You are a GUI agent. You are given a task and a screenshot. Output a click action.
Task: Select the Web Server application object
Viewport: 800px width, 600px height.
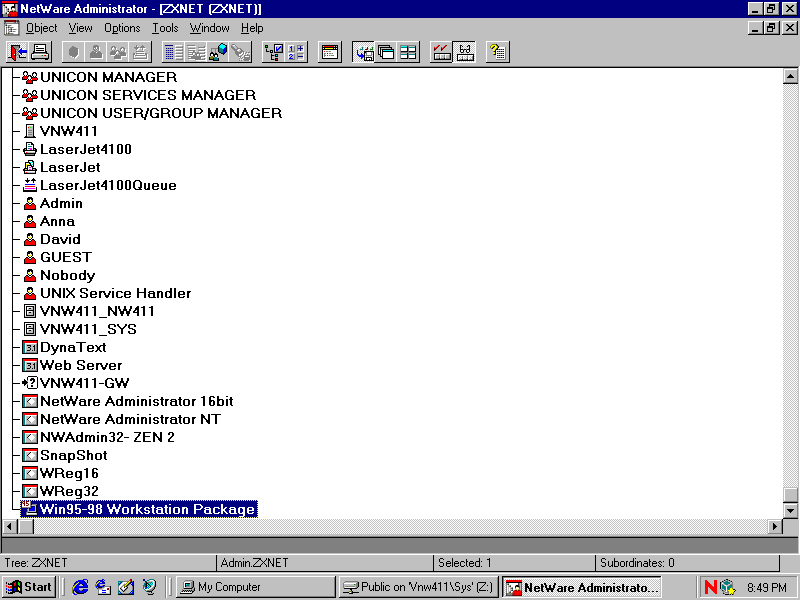tap(72, 365)
